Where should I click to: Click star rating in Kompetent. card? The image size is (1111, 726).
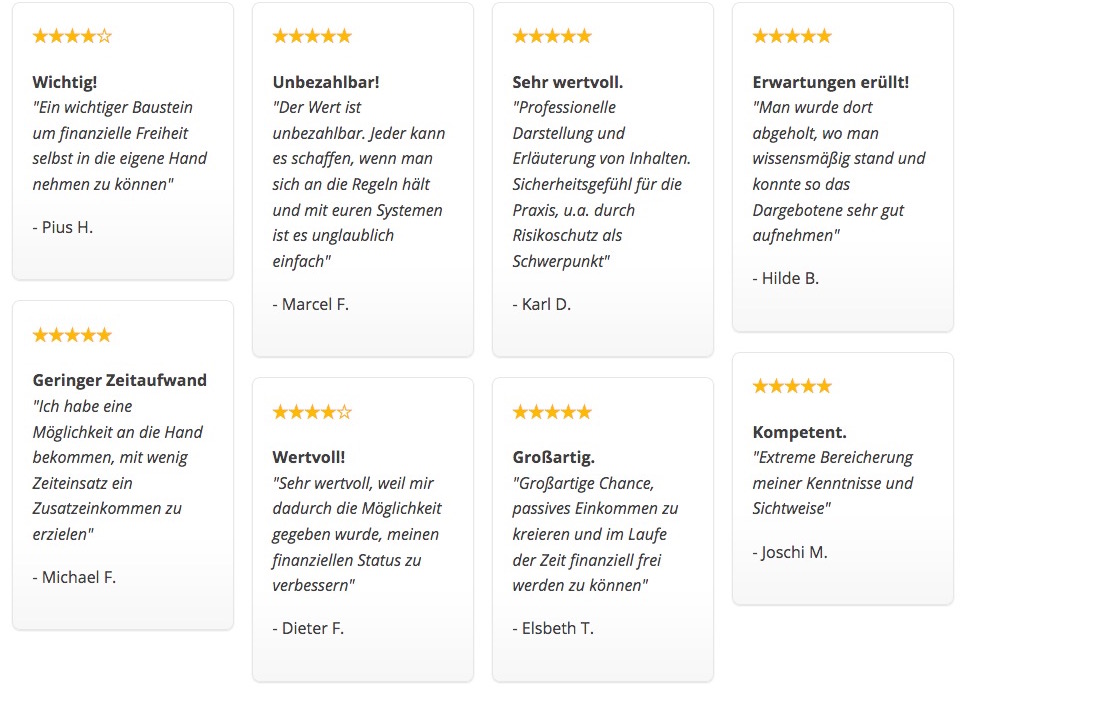(792, 386)
